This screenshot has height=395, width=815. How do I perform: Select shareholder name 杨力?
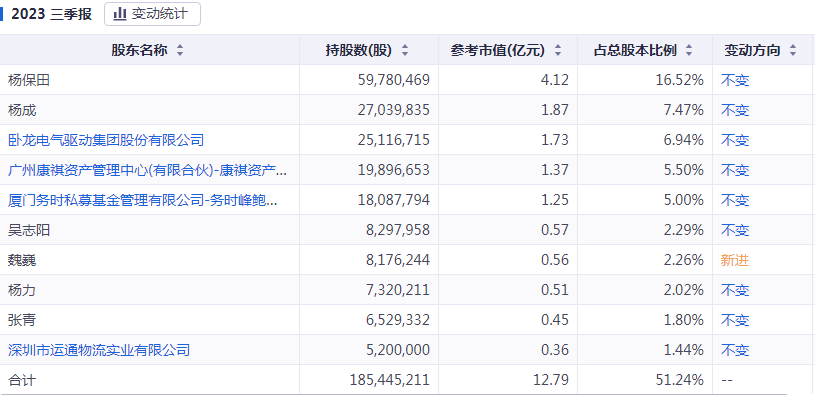tap(22, 290)
